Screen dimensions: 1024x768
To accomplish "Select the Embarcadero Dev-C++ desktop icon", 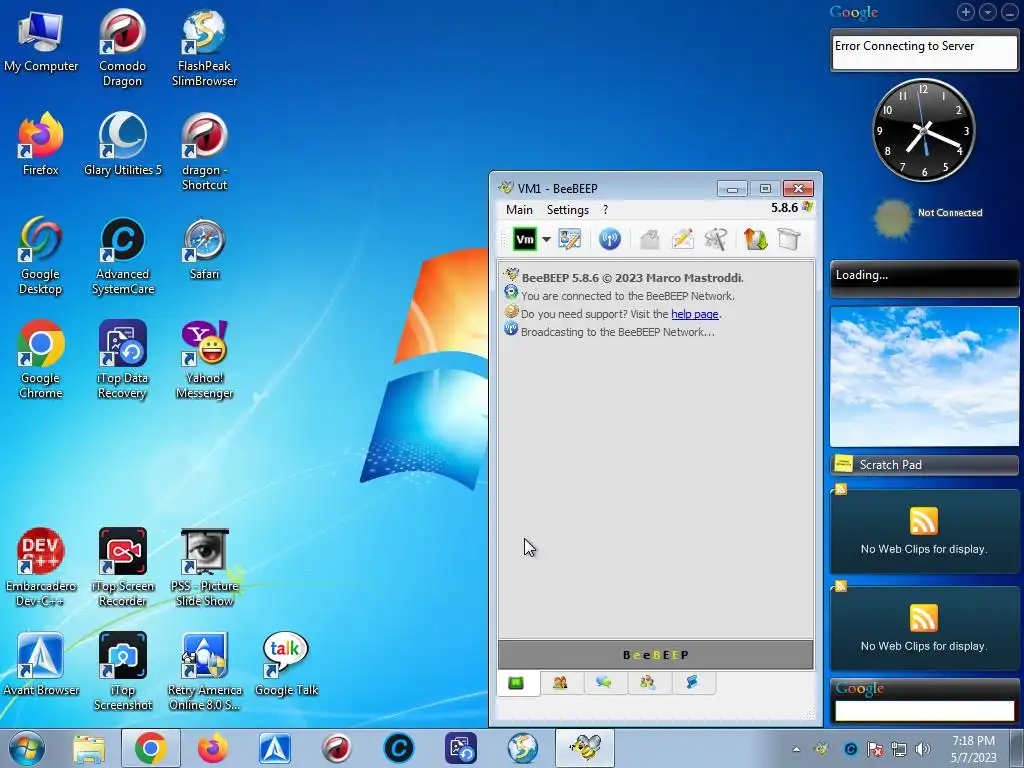I will point(40,568).
